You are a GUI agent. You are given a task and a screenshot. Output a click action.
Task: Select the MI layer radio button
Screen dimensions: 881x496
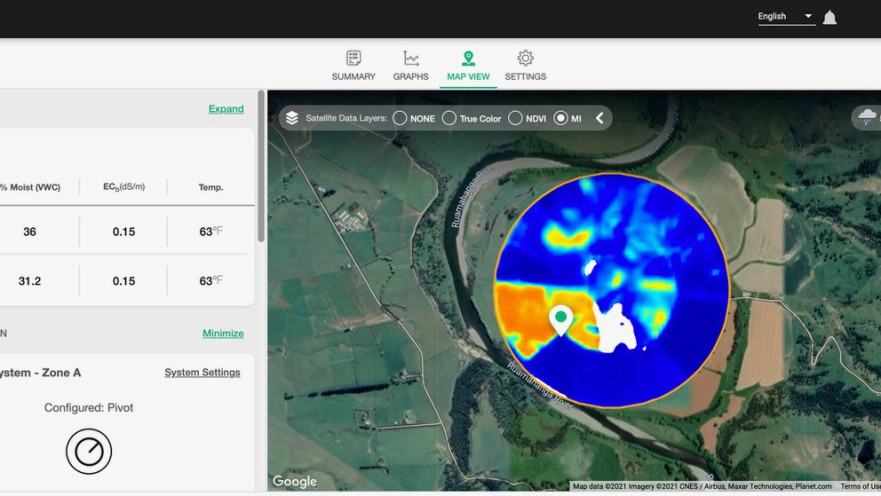tap(560, 118)
